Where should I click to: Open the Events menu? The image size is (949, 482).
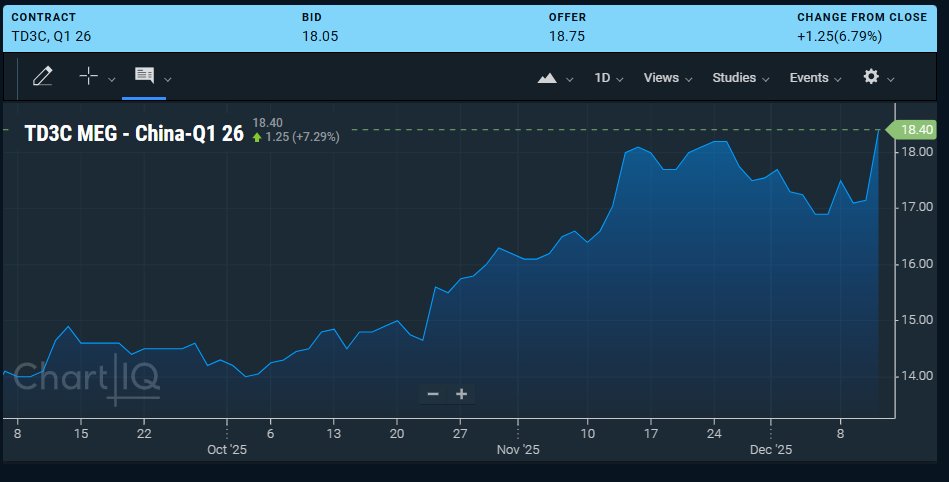pos(815,78)
